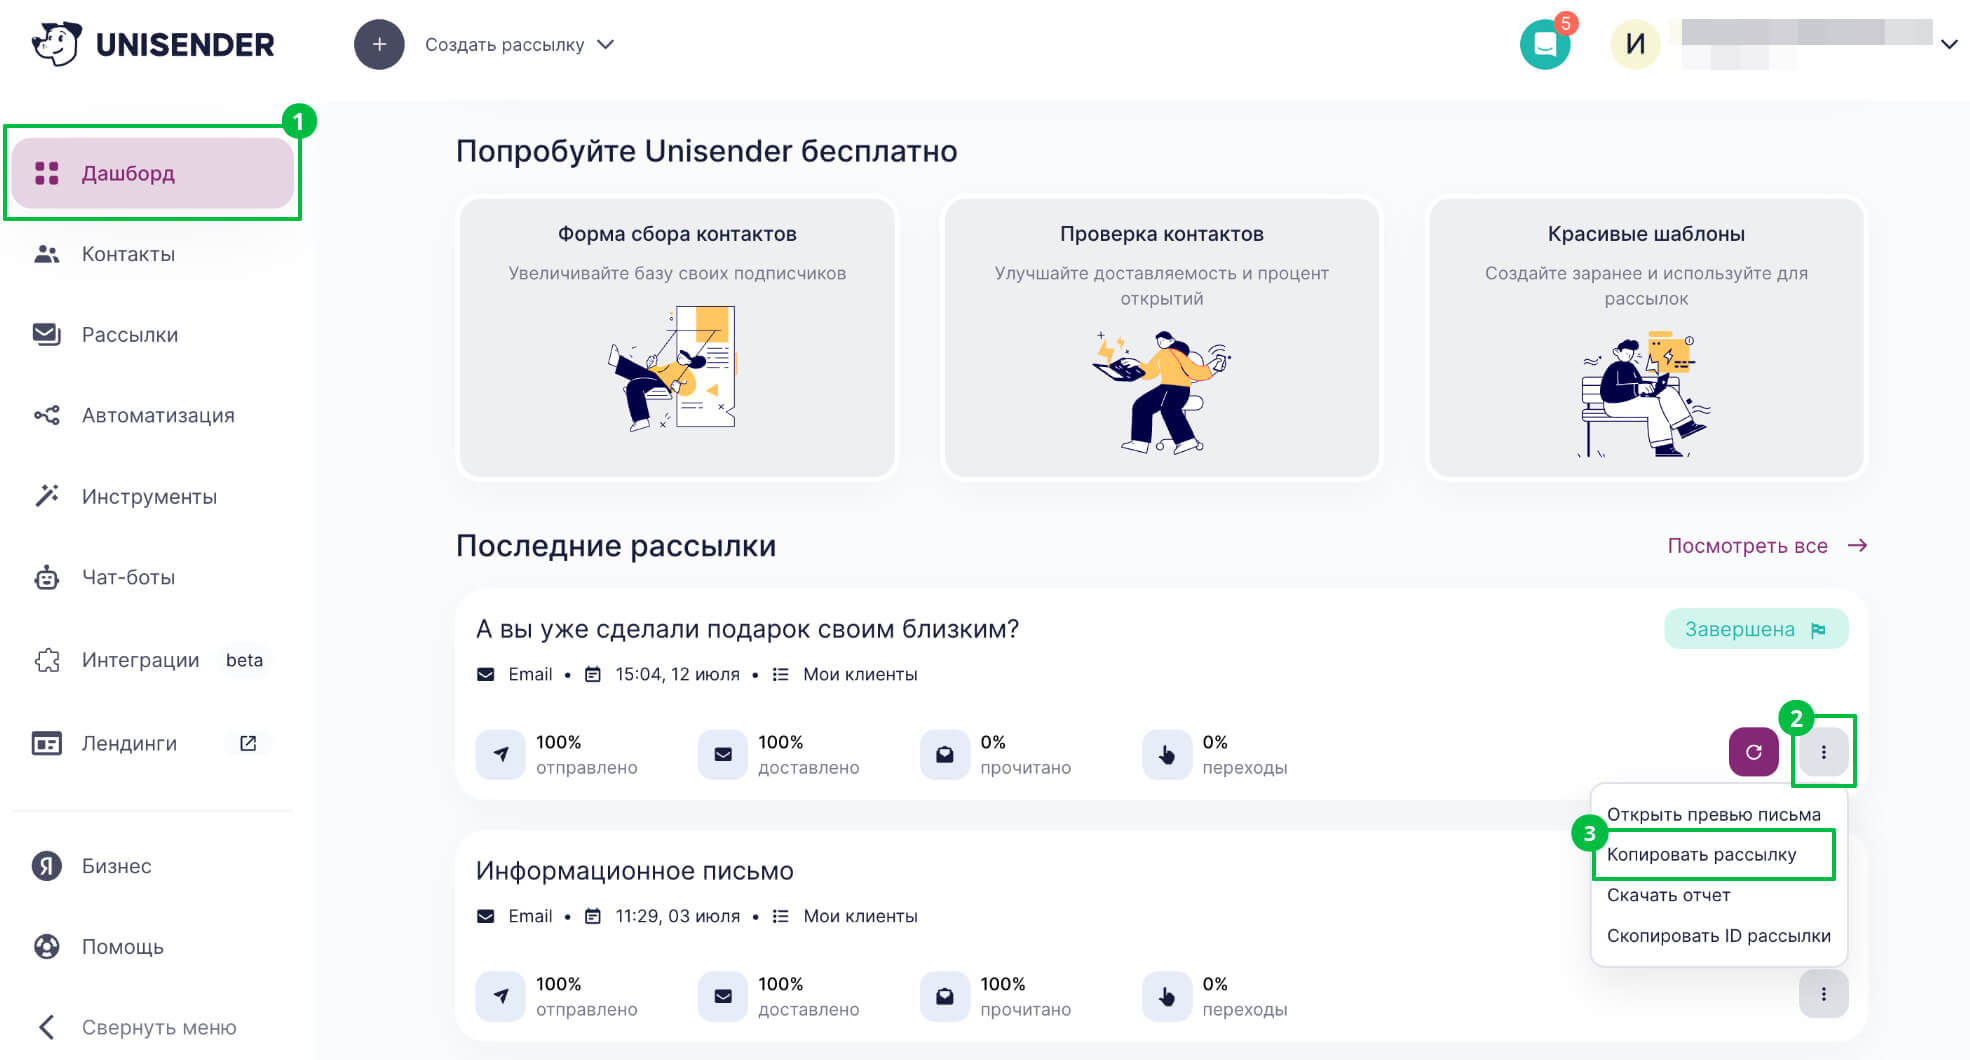Click the Дашборд grid icon
Image resolution: width=1970 pixels, height=1060 pixels.
(x=47, y=173)
